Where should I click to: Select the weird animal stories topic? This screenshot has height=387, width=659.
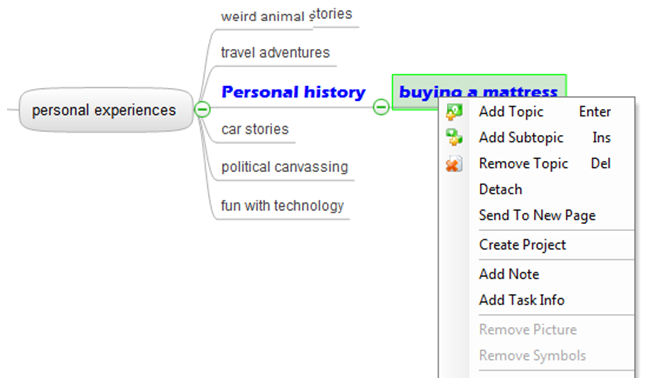pos(287,16)
